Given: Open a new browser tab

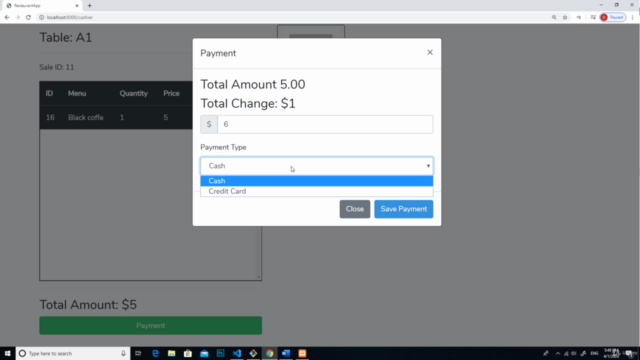Looking at the screenshot, I should 89,6.
